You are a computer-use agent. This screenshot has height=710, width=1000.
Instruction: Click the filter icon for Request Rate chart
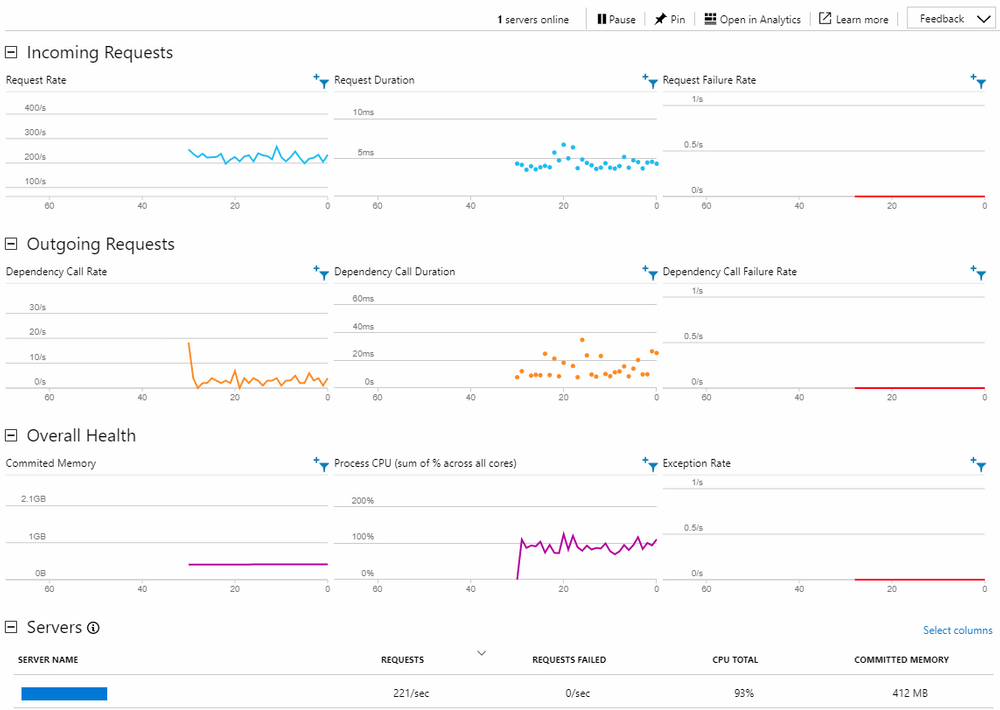click(321, 81)
